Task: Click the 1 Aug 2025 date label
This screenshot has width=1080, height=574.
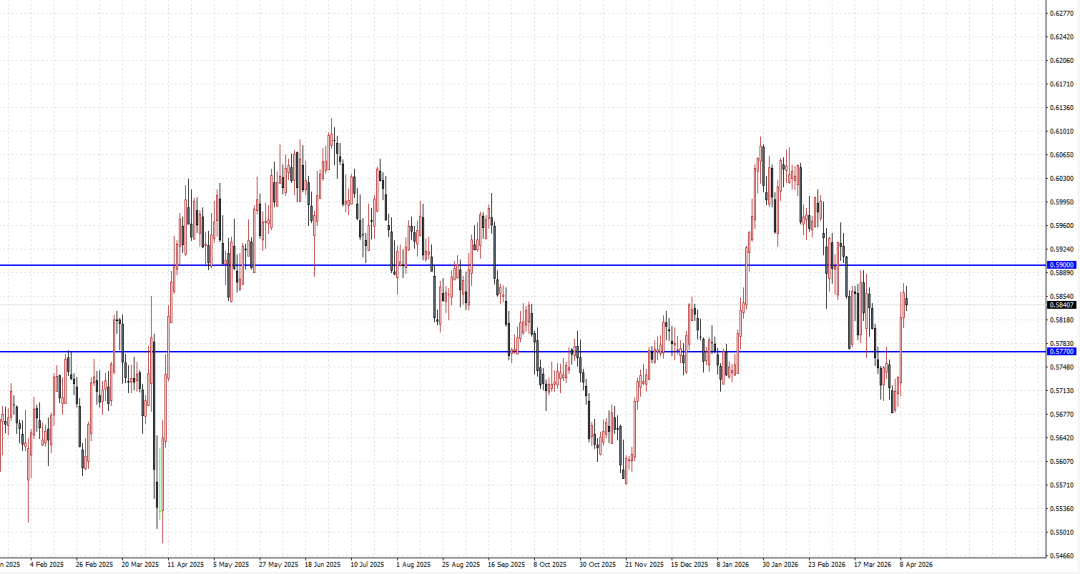Action: (x=413, y=564)
